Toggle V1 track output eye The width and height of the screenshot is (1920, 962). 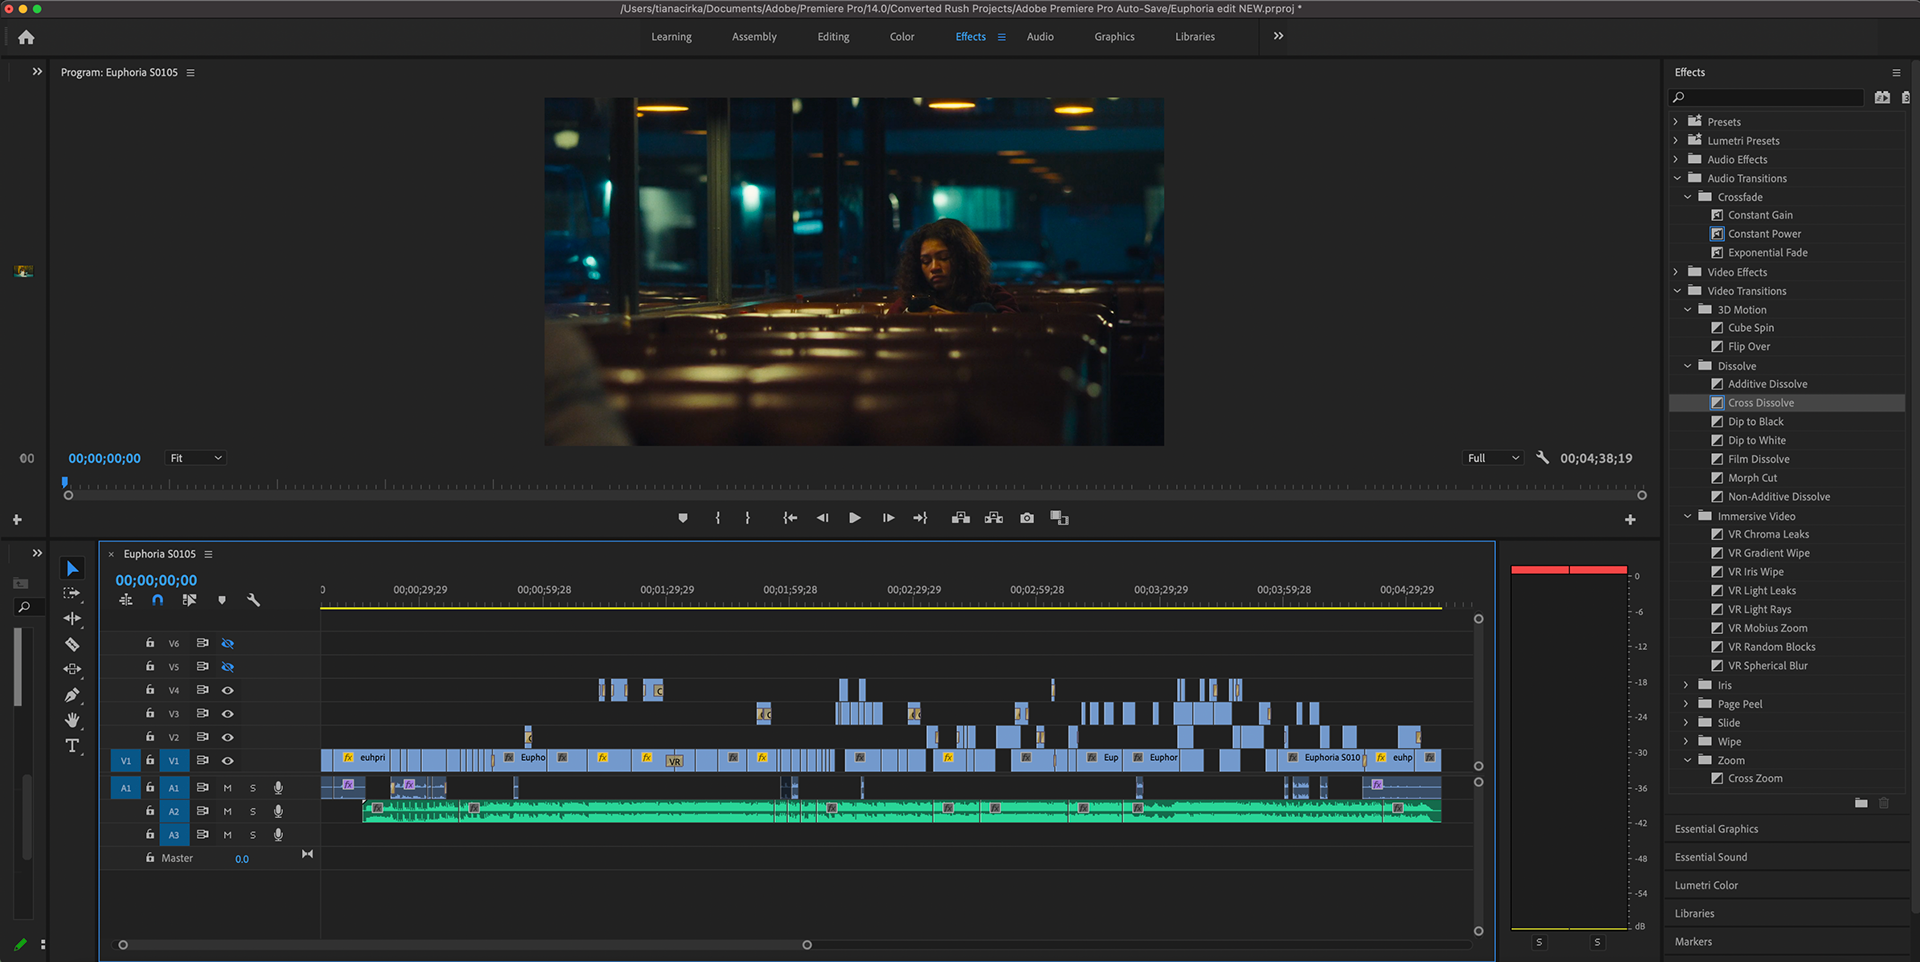pyautogui.click(x=228, y=761)
